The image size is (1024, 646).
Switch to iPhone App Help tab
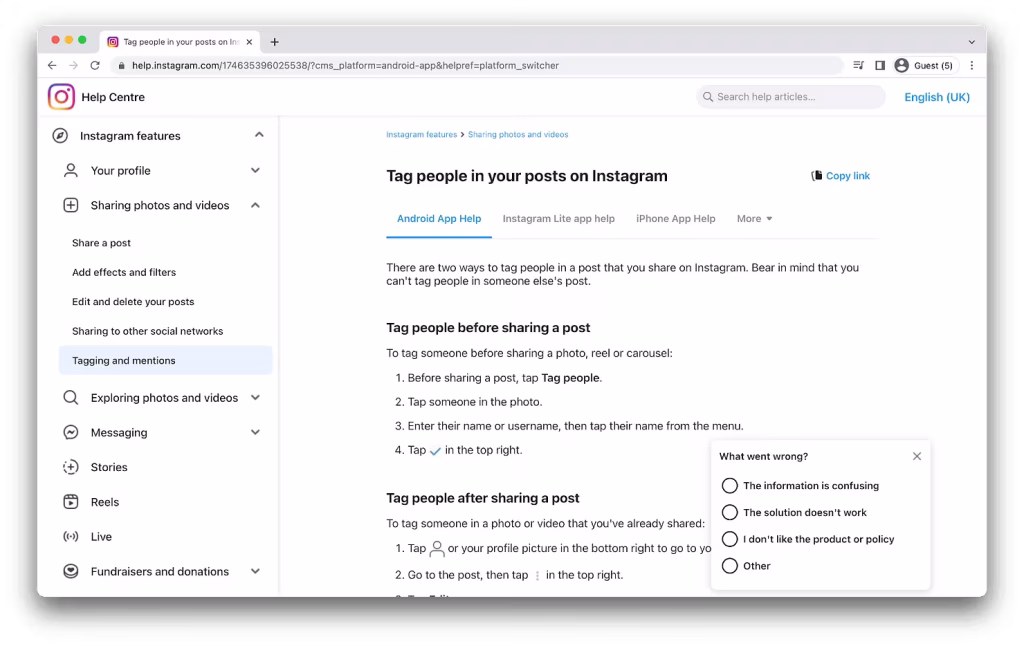[676, 219]
